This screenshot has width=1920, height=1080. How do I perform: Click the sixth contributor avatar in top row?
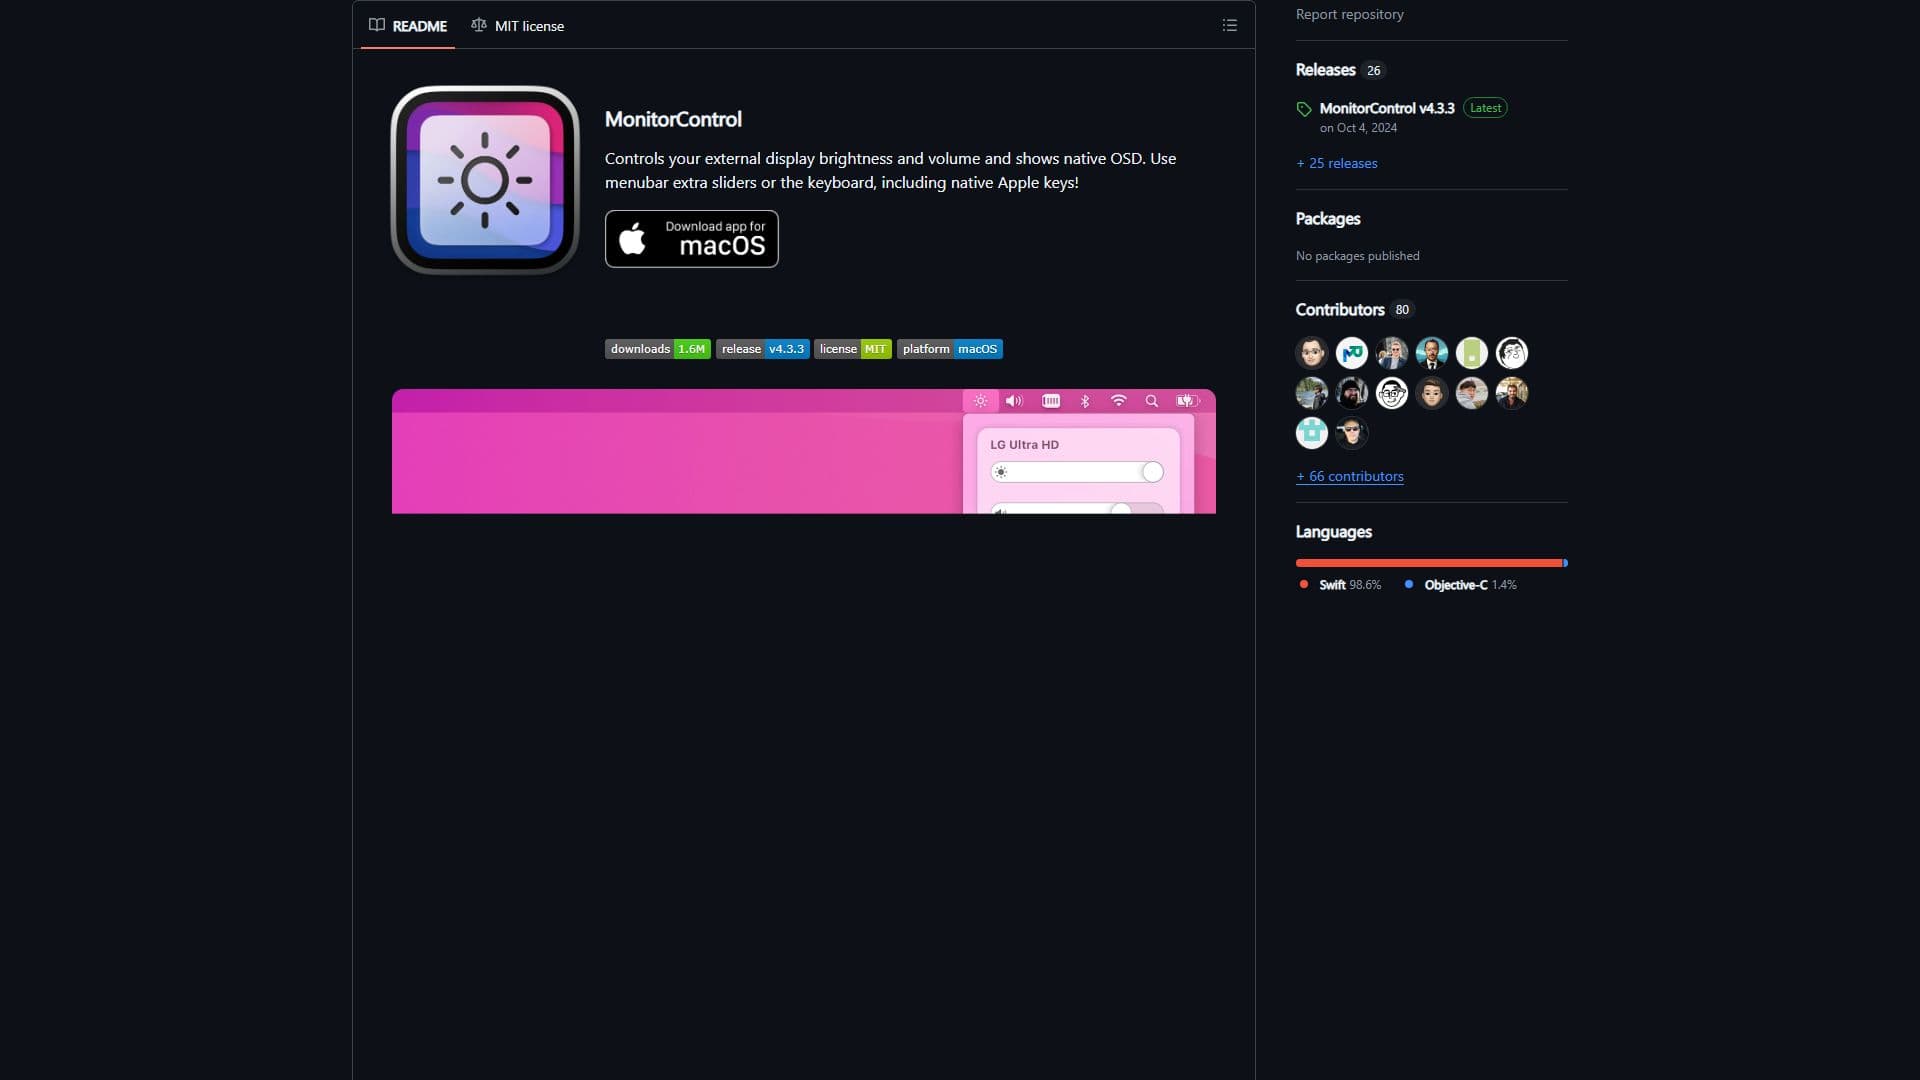(1512, 353)
